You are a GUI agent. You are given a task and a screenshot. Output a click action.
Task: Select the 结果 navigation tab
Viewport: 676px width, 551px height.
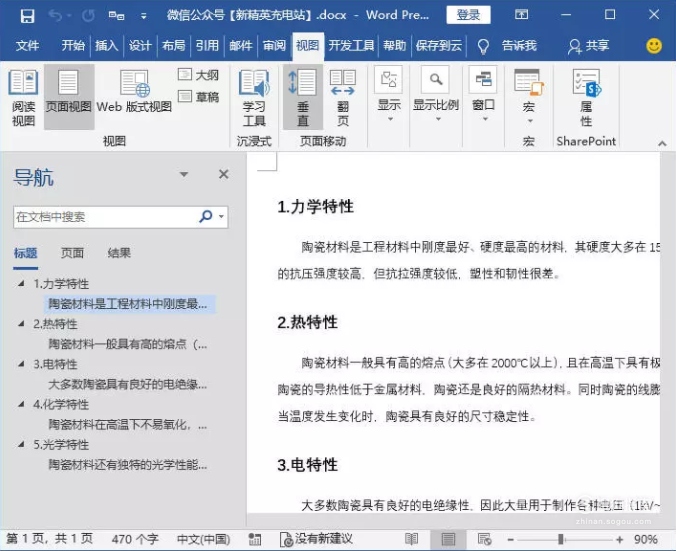coord(119,253)
